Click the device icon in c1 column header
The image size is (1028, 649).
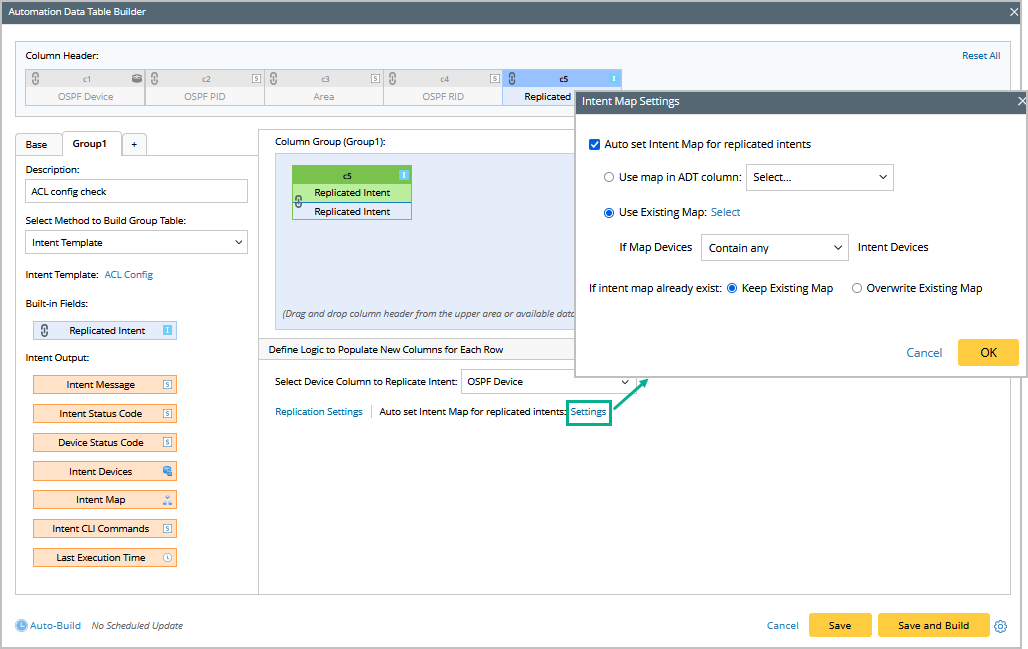137,78
